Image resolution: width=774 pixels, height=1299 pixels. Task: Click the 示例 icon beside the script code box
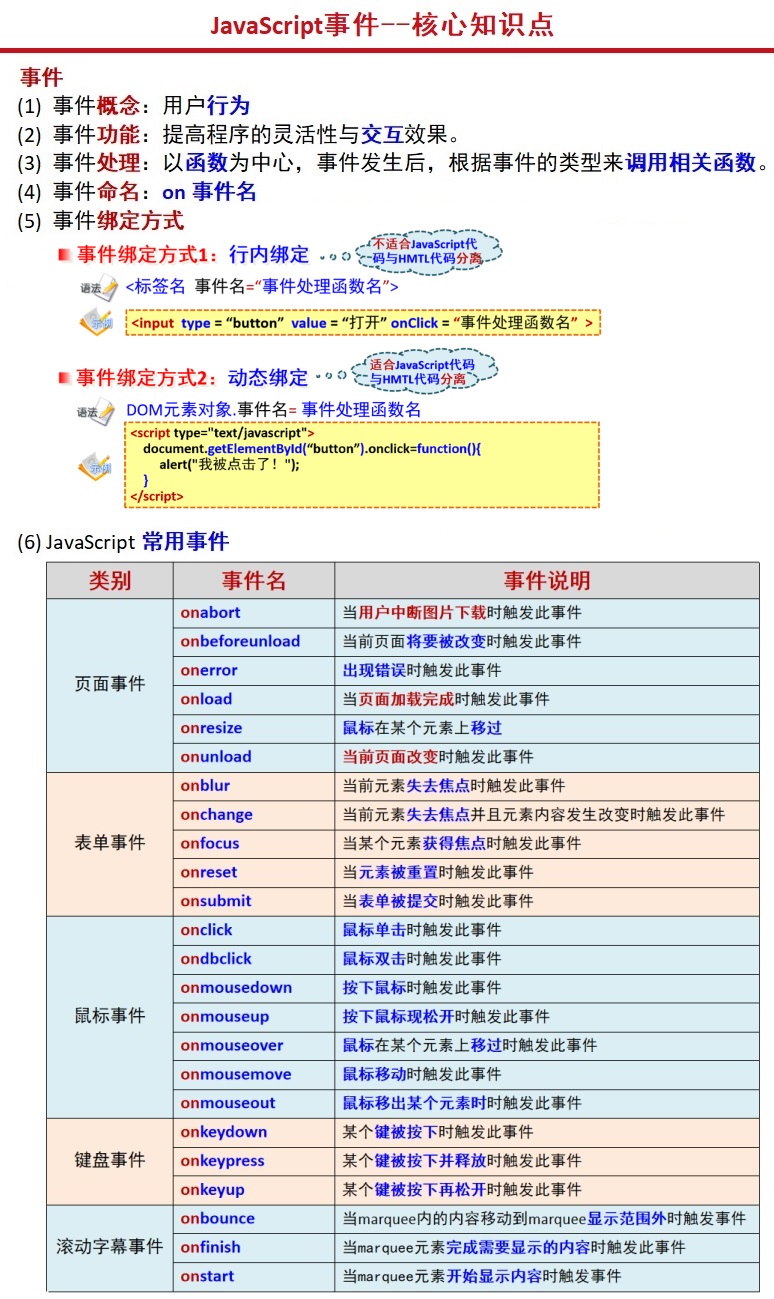(x=96, y=466)
